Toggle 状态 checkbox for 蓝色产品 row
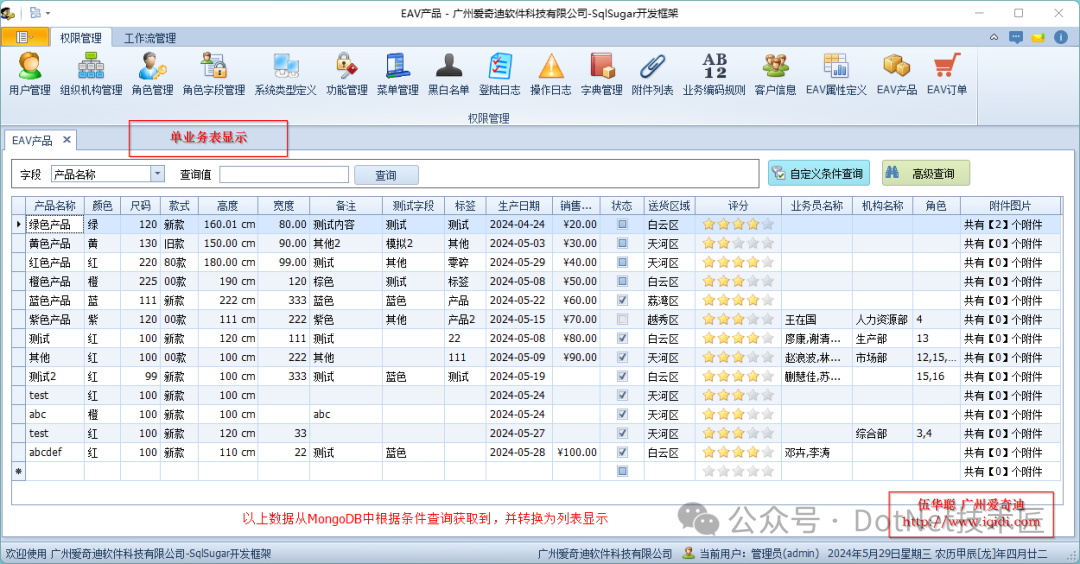1080x564 pixels. click(622, 301)
